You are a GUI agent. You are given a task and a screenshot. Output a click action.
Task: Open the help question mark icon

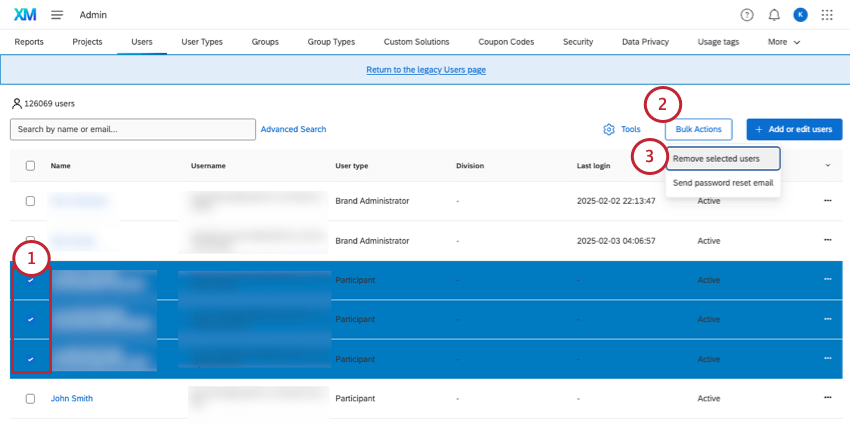coord(747,15)
